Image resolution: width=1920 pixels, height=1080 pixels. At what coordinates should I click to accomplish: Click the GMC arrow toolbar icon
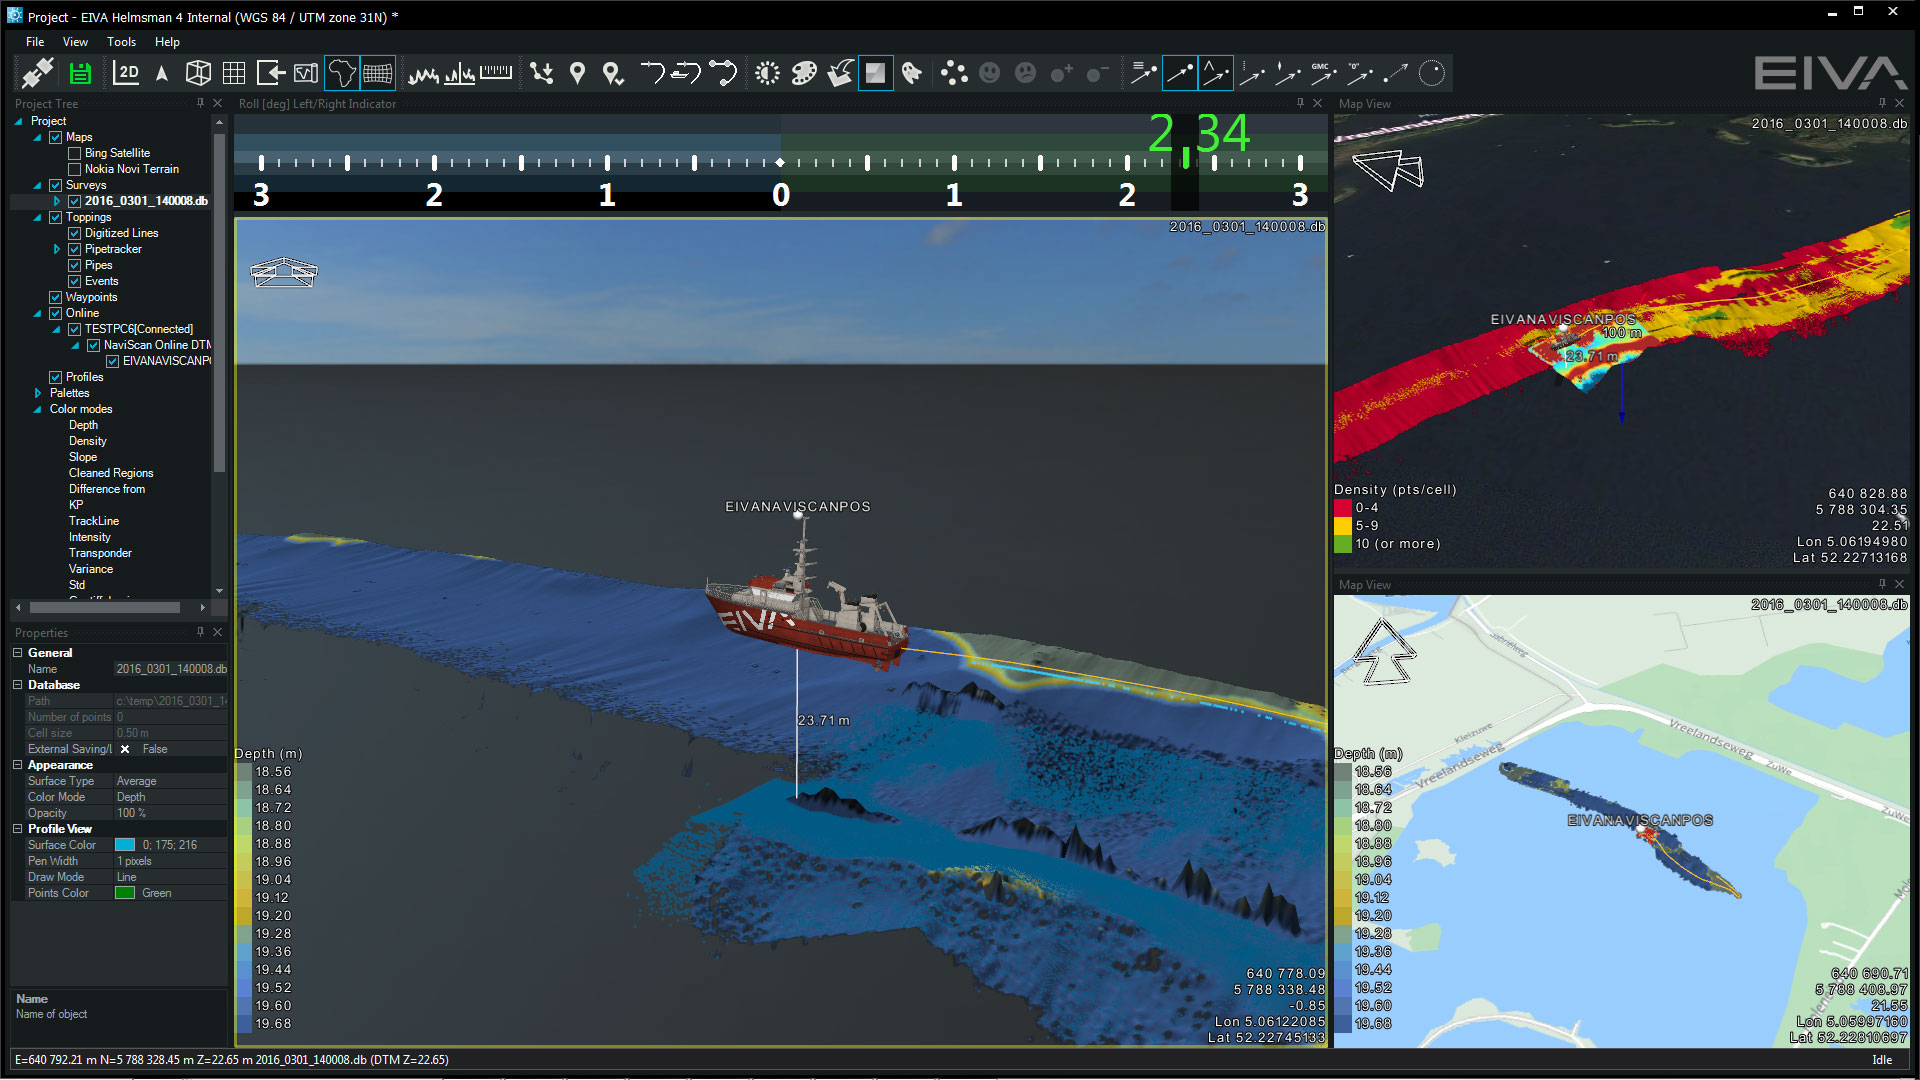click(x=1322, y=73)
